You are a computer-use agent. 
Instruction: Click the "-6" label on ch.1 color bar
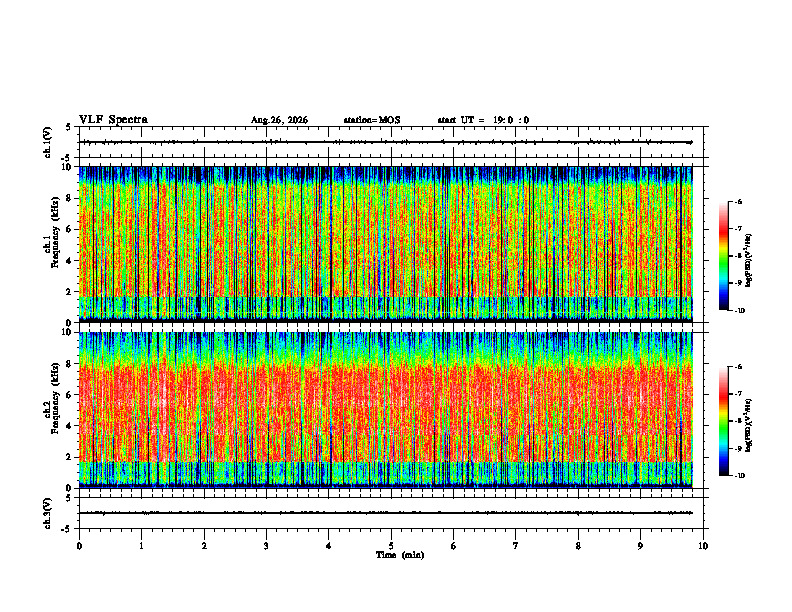(x=738, y=201)
